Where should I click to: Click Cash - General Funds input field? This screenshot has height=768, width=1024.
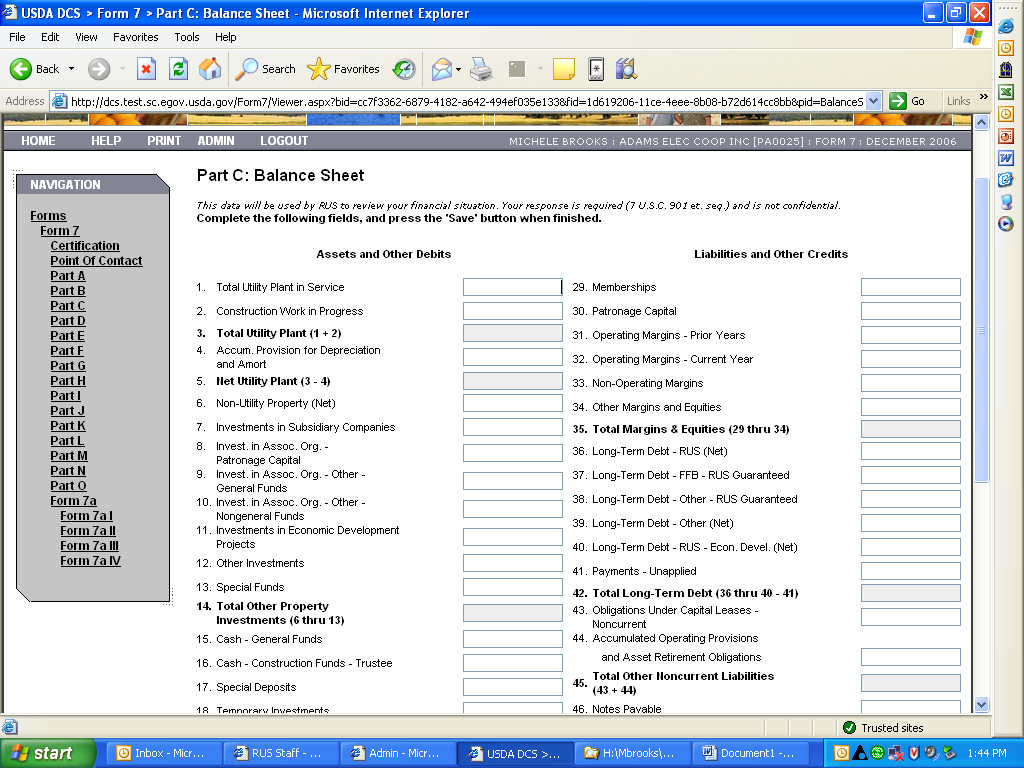pos(513,639)
